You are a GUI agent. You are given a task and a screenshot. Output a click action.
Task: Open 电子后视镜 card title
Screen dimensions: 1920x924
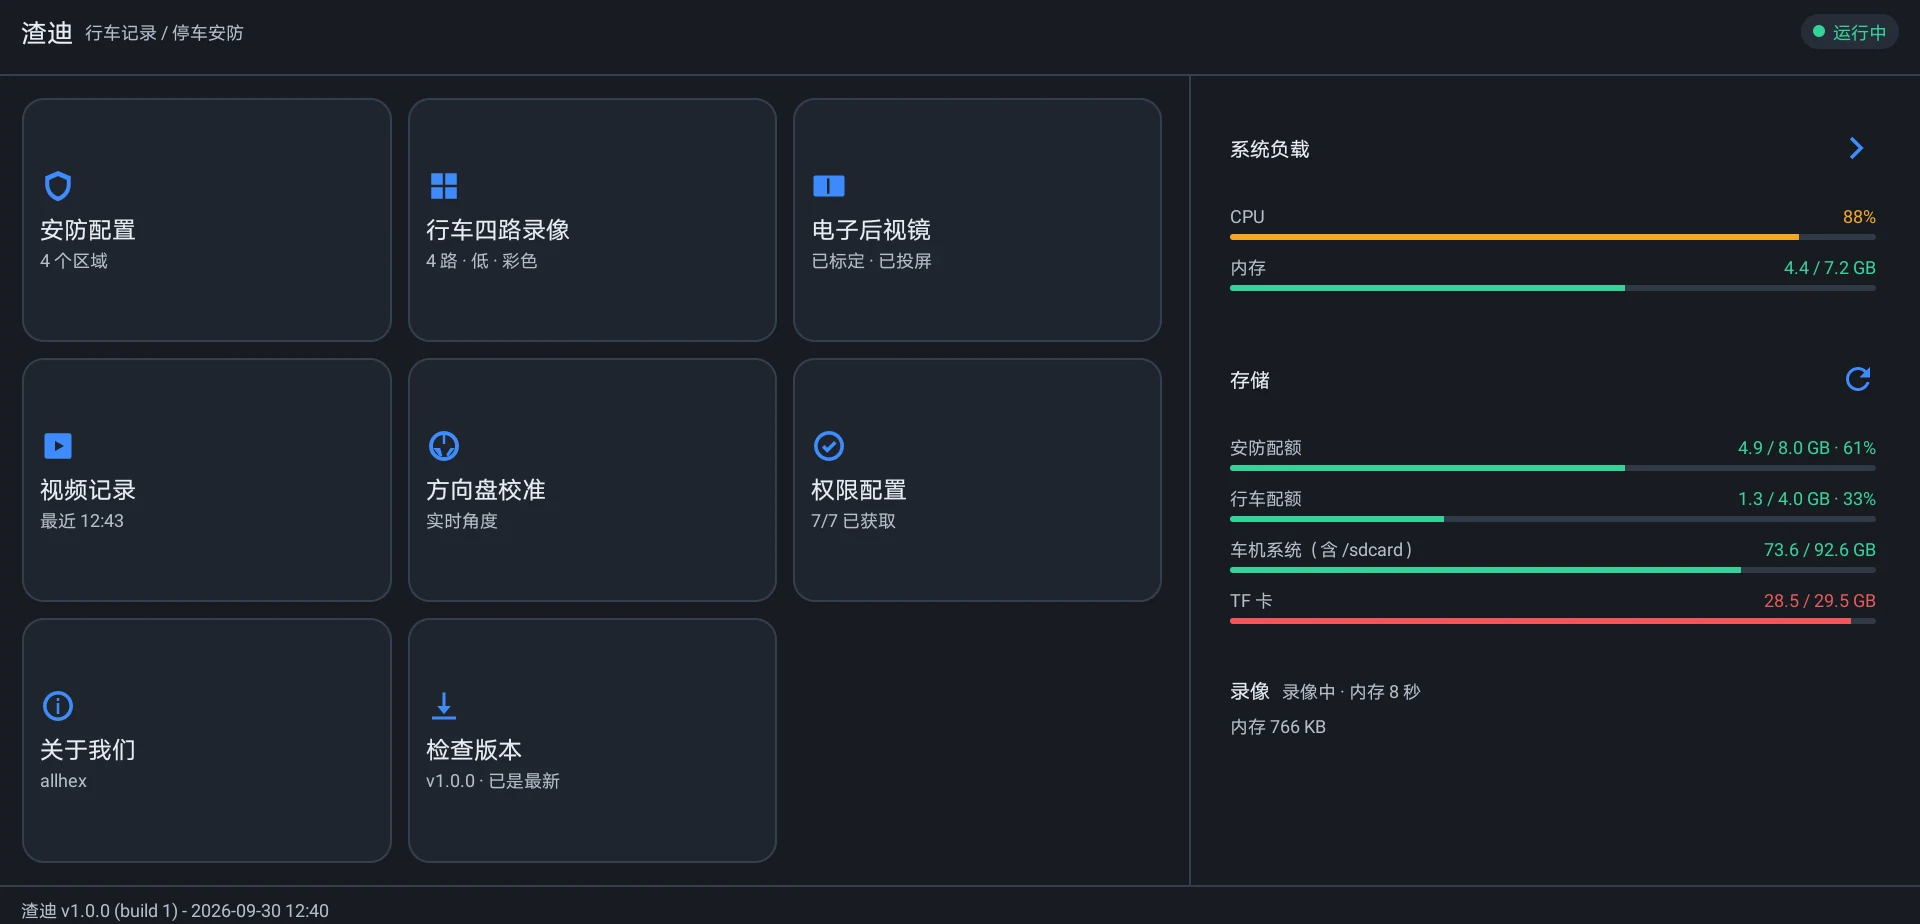coord(871,230)
